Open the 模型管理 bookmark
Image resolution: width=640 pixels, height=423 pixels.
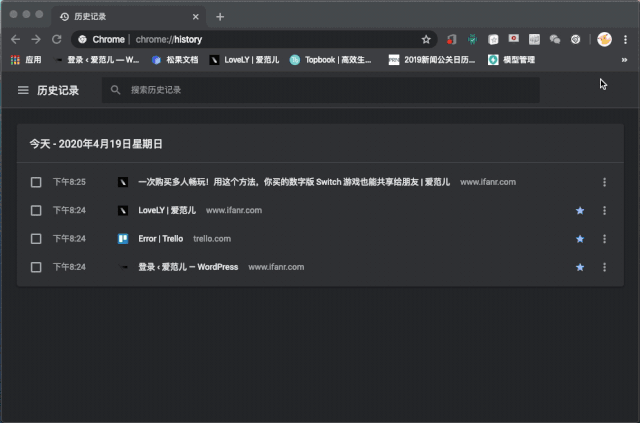pos(511,60)
